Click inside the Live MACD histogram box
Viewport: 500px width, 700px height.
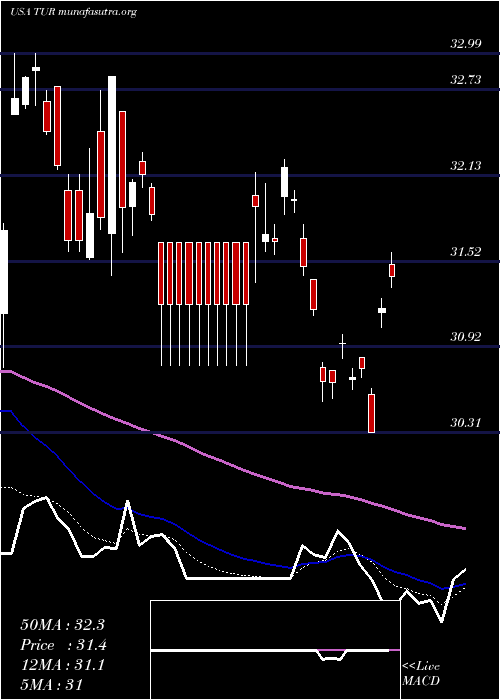pos(275,650)
